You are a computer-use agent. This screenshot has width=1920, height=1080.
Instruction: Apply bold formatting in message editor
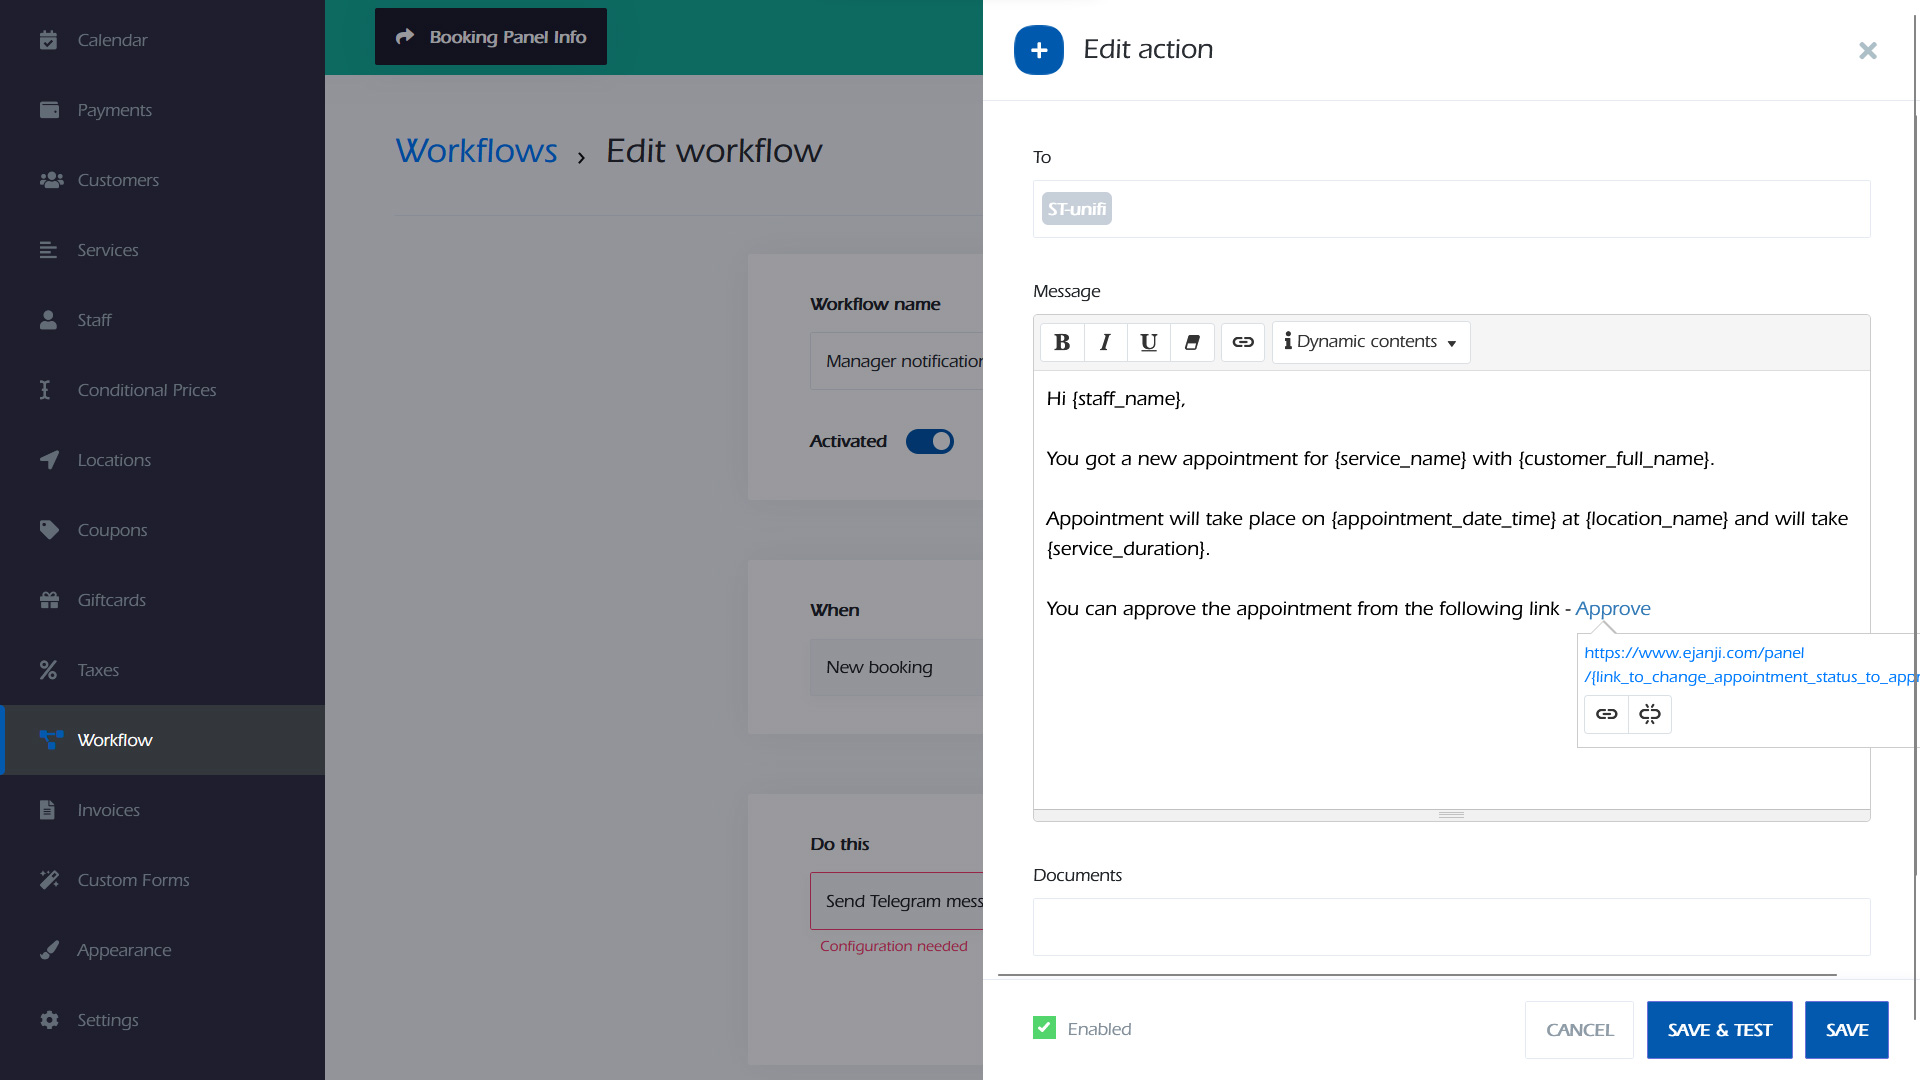coord(1062,342)
